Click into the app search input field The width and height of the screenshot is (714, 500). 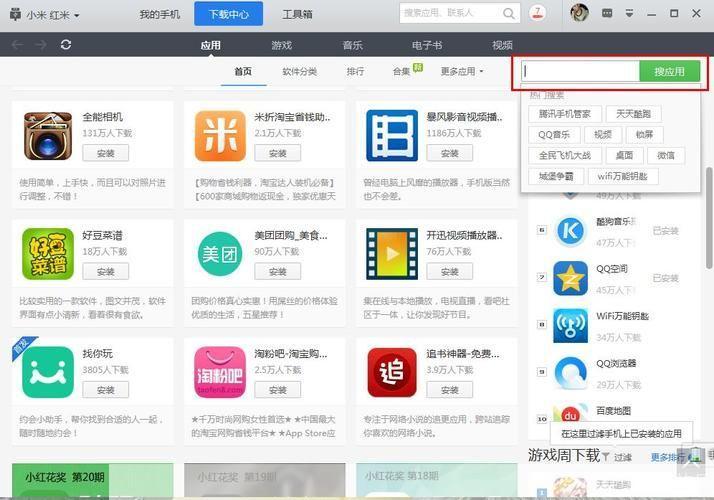click(x=581, y=71)
